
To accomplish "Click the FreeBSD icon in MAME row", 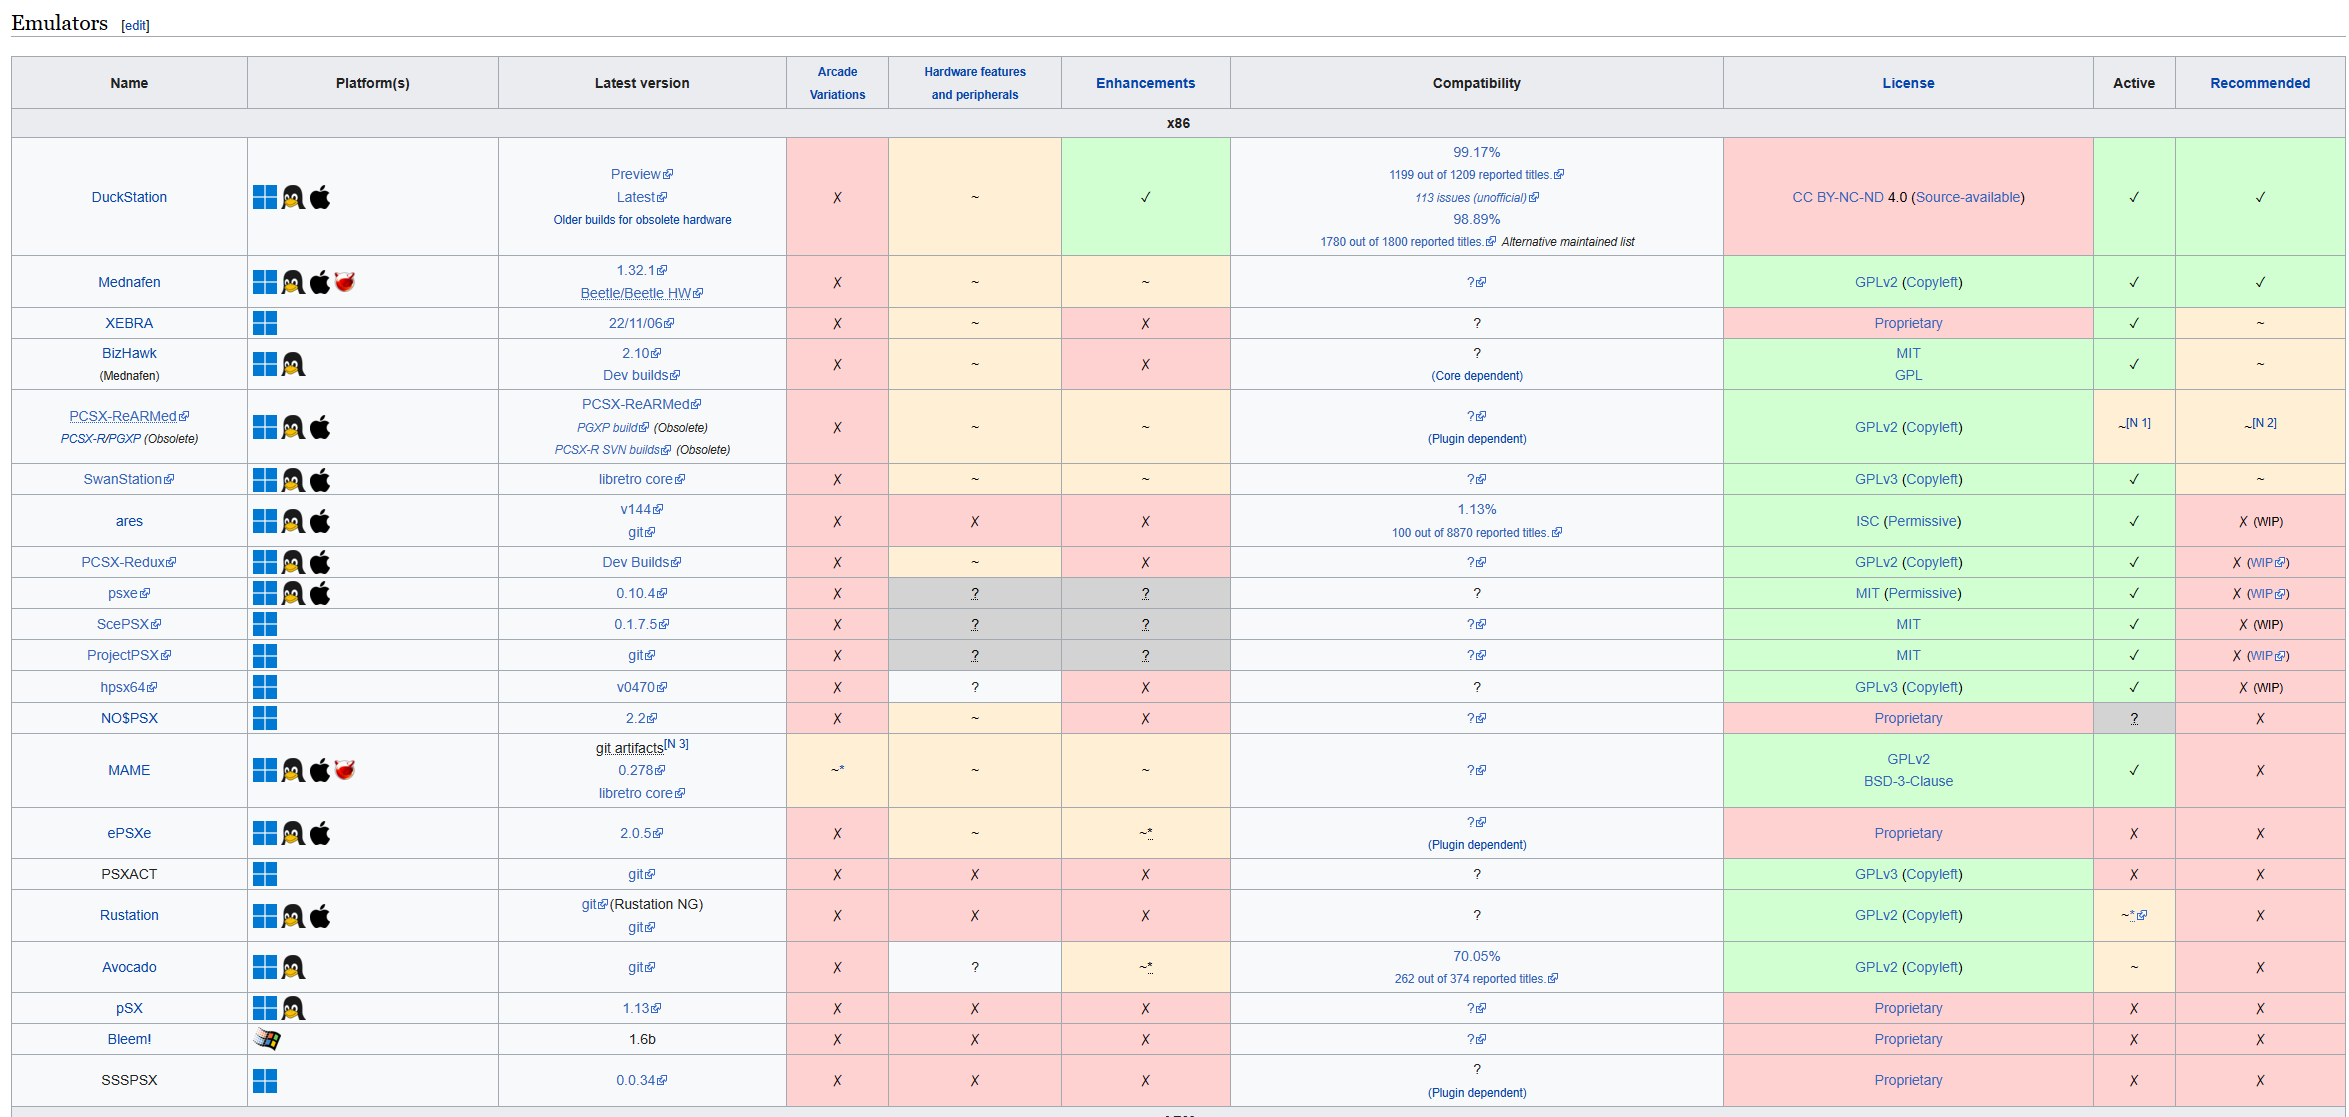I will click(345, 770).
